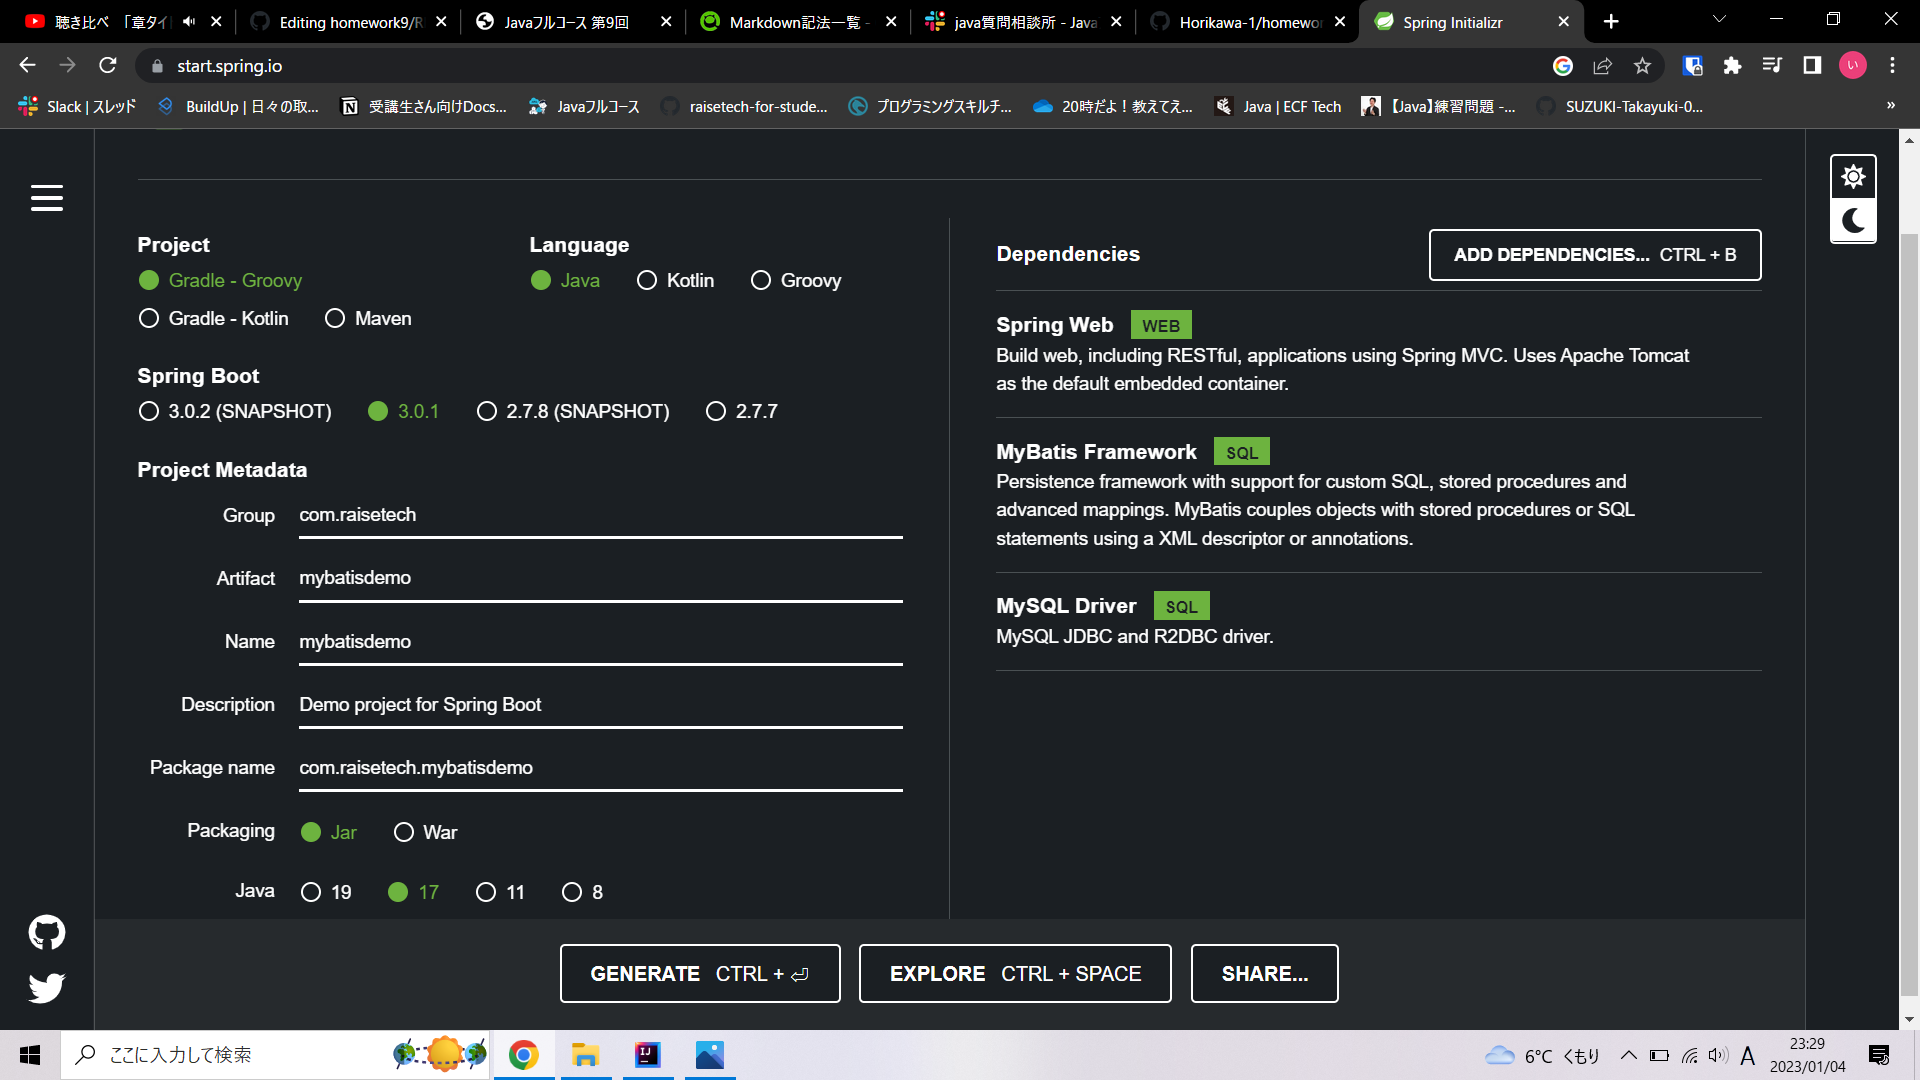Open the browser tab search dropdown
1920x1080 pixels.
pos(1718,20)
